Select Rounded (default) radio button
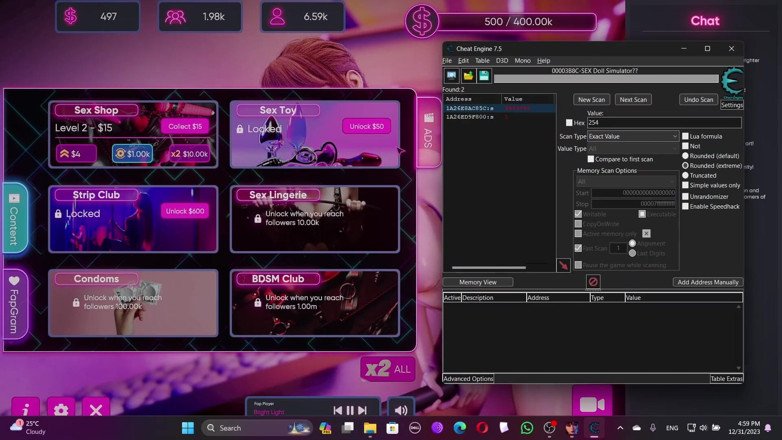782x440 pixels. pos(685,156)
